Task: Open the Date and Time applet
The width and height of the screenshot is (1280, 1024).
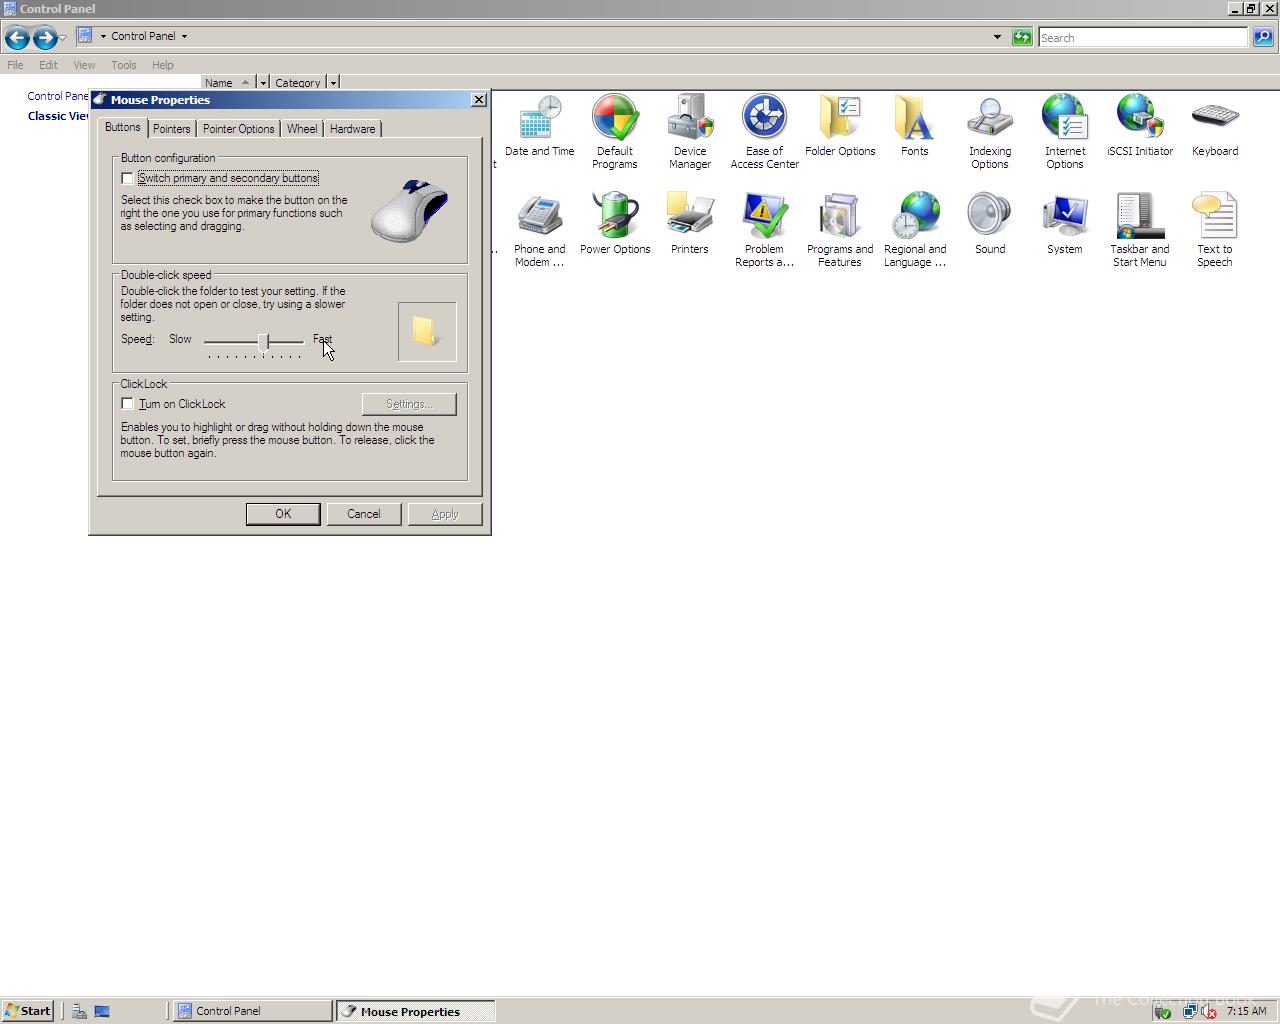Action: [x=540, y=126]
